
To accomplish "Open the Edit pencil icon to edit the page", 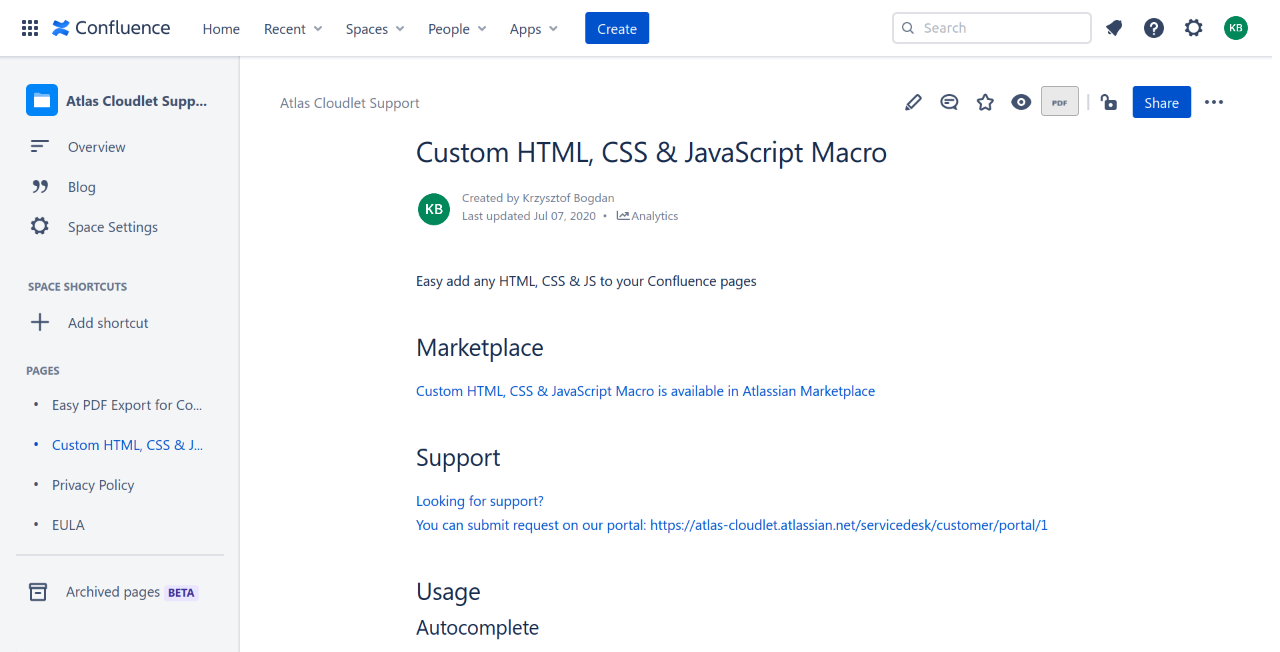I will pyautogui.click(x=913, y=102).
